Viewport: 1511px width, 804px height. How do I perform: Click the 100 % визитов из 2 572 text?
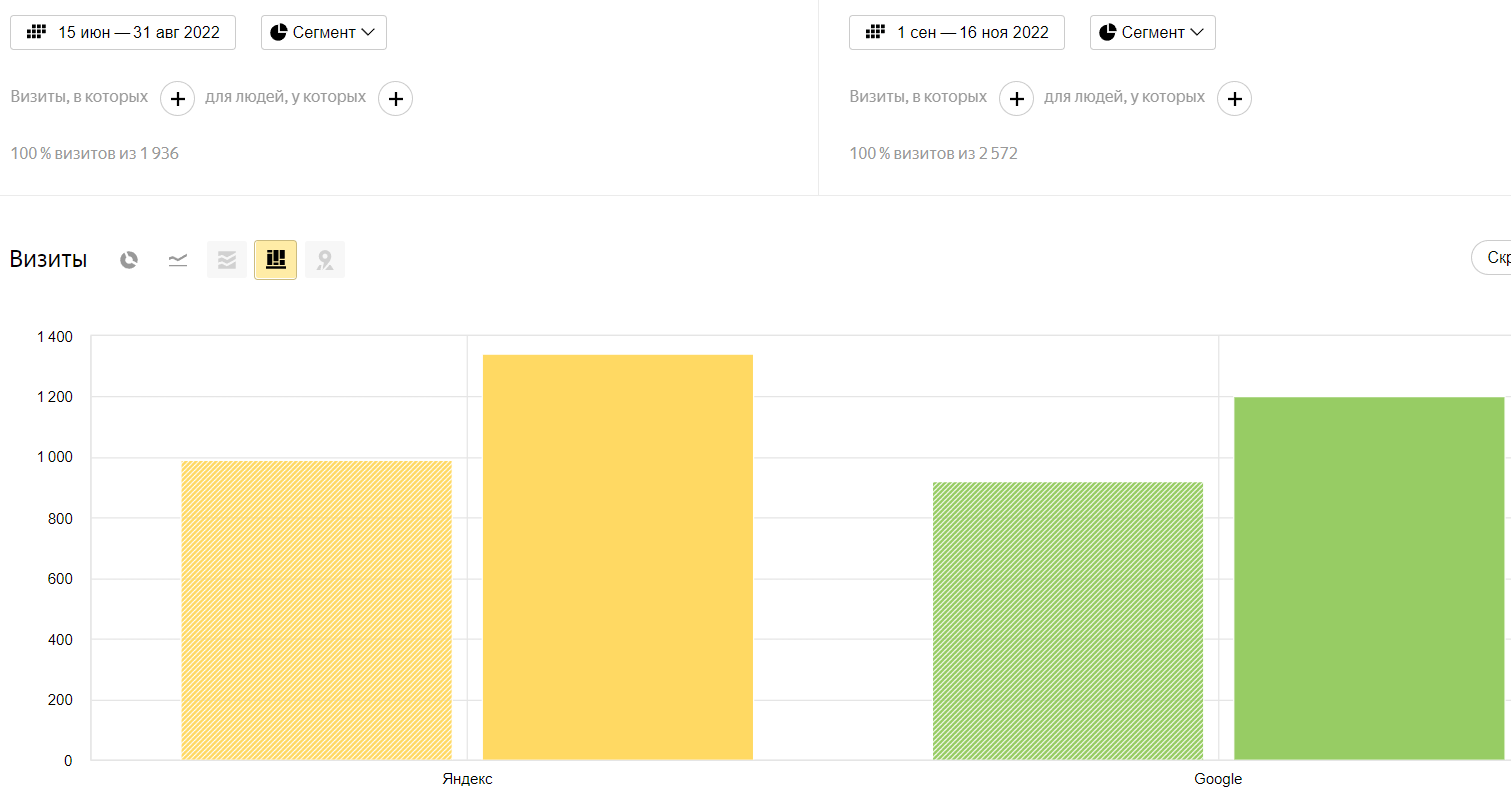(934, 154)
